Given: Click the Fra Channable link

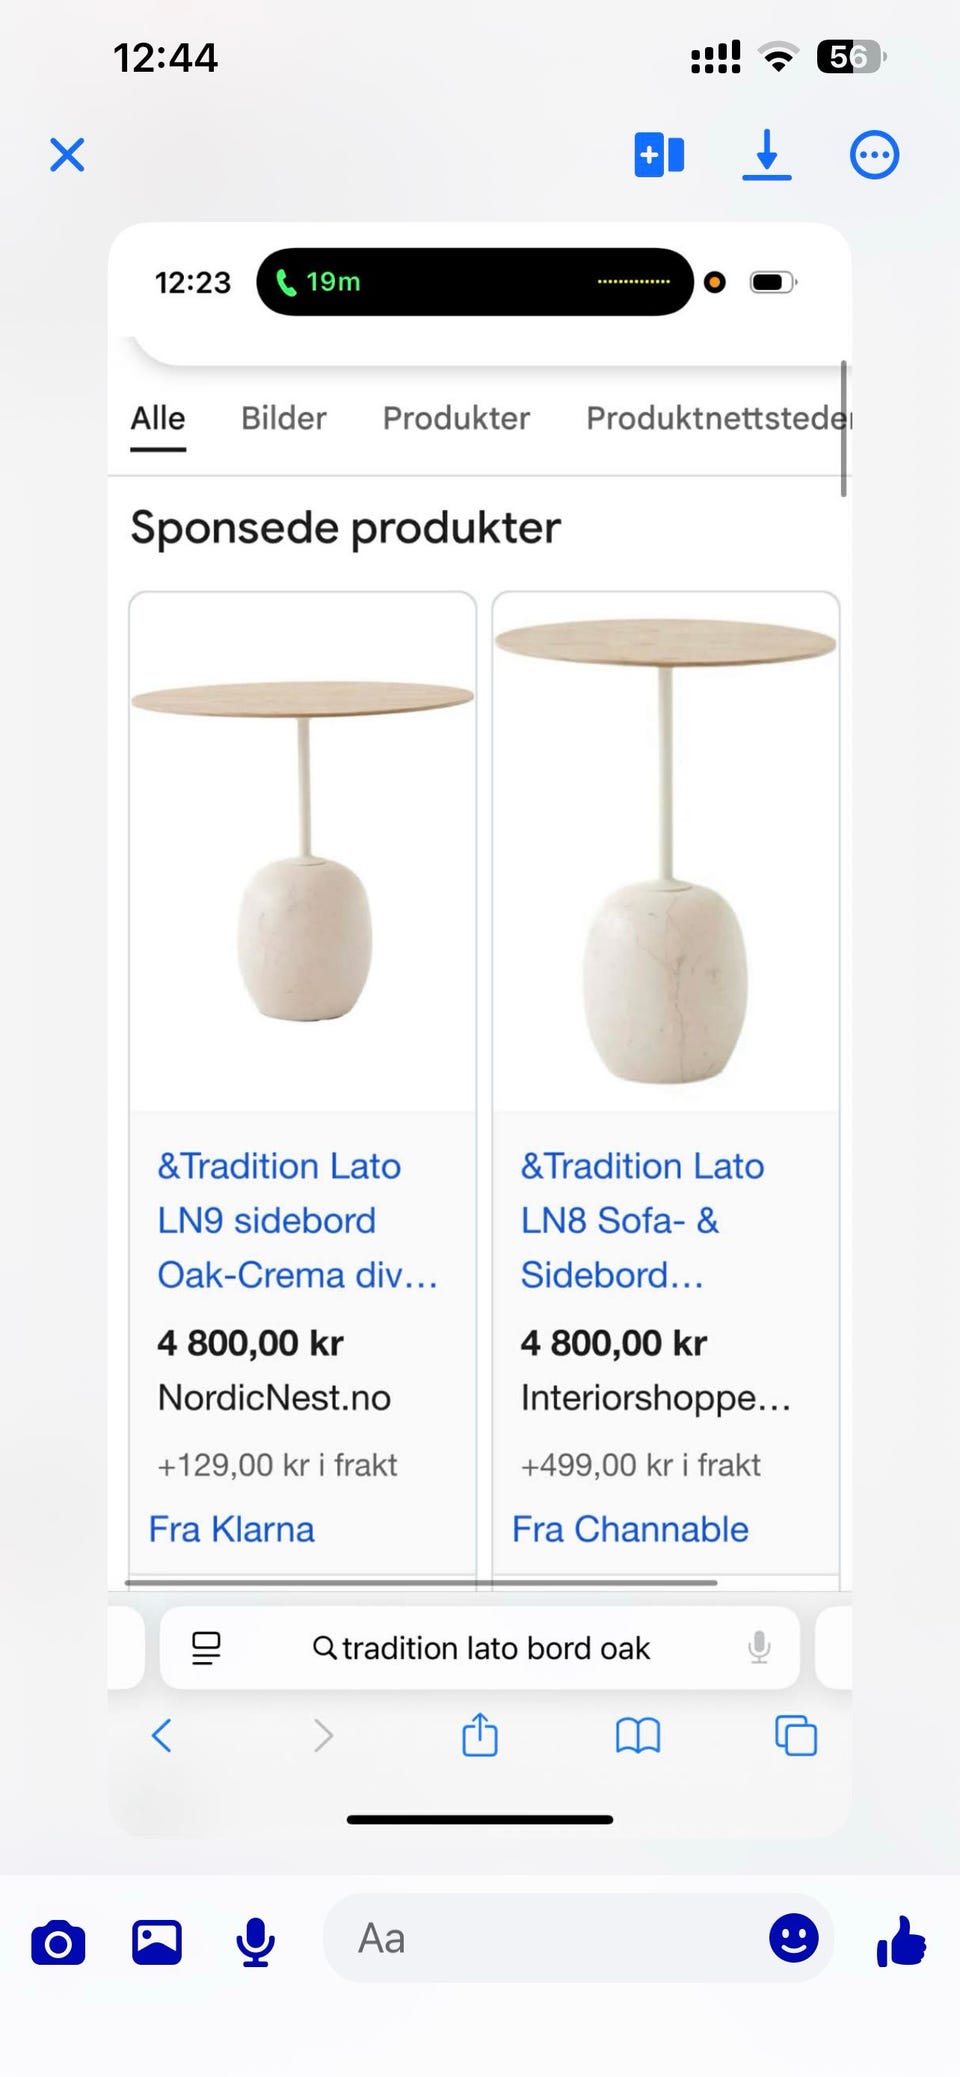Looking at the screenshot, I should pyautogui.click(x=630, y=1529).
